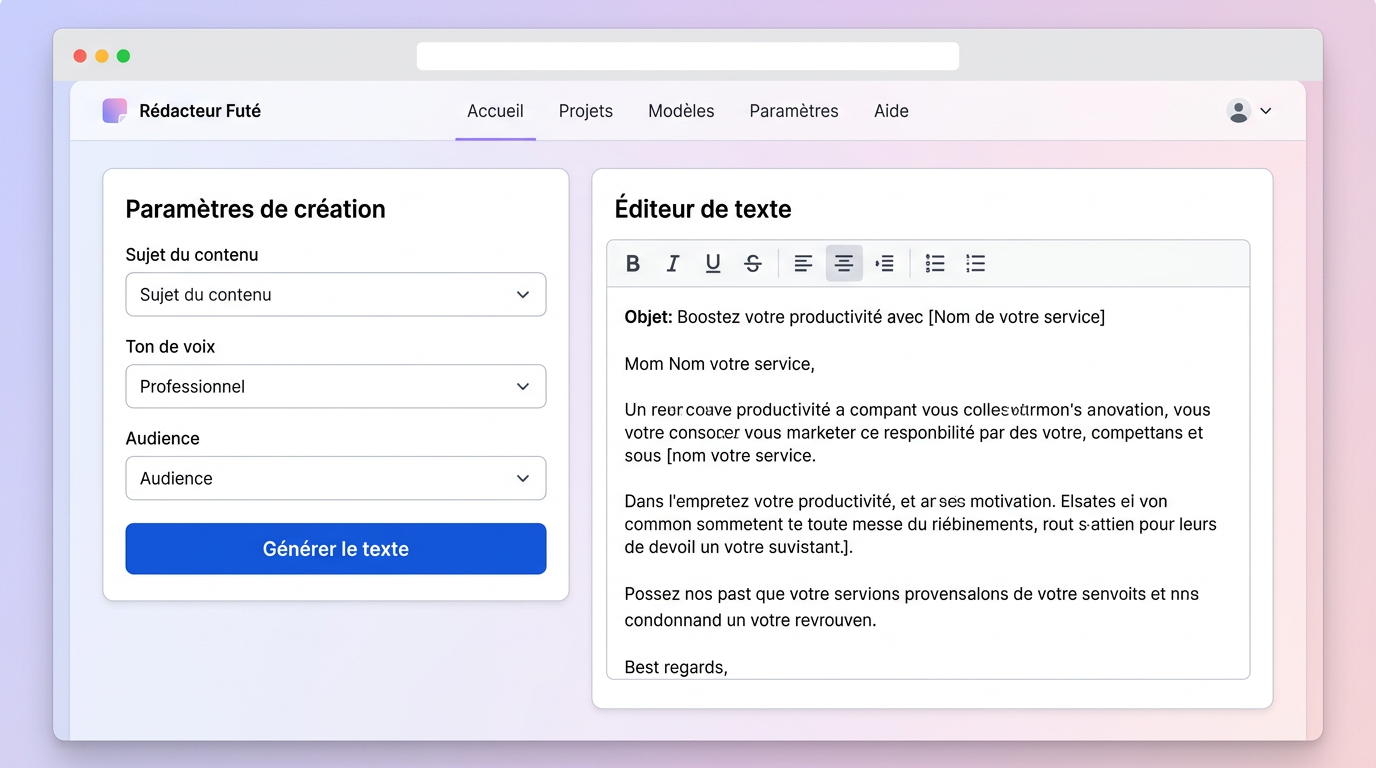Click the Rédacteur Futé logo icon
Viewport: 1376px width, 768px height.
(115, 111)
